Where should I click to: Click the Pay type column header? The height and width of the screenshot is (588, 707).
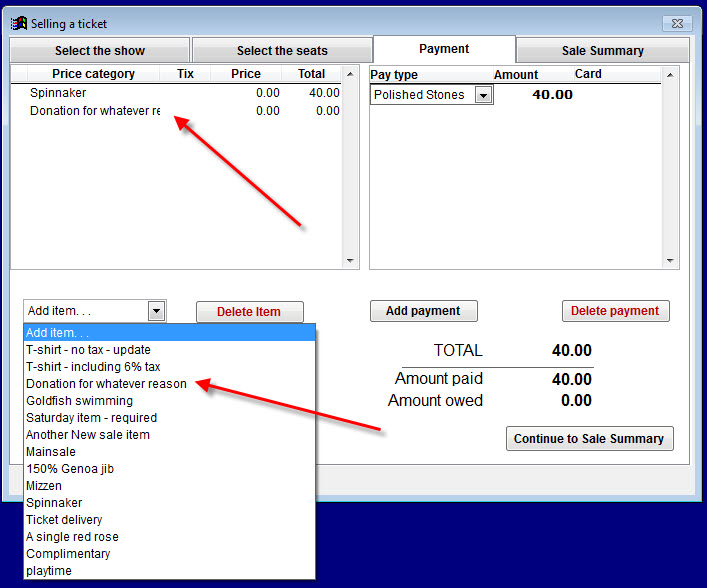tap(394, 74)
